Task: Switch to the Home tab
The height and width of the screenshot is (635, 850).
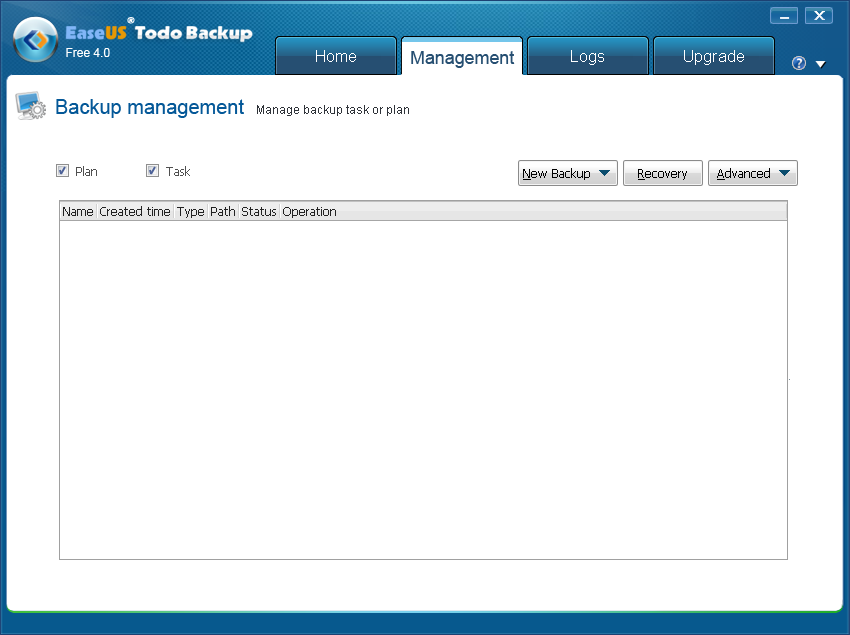Action: click(x=335, y=56)
